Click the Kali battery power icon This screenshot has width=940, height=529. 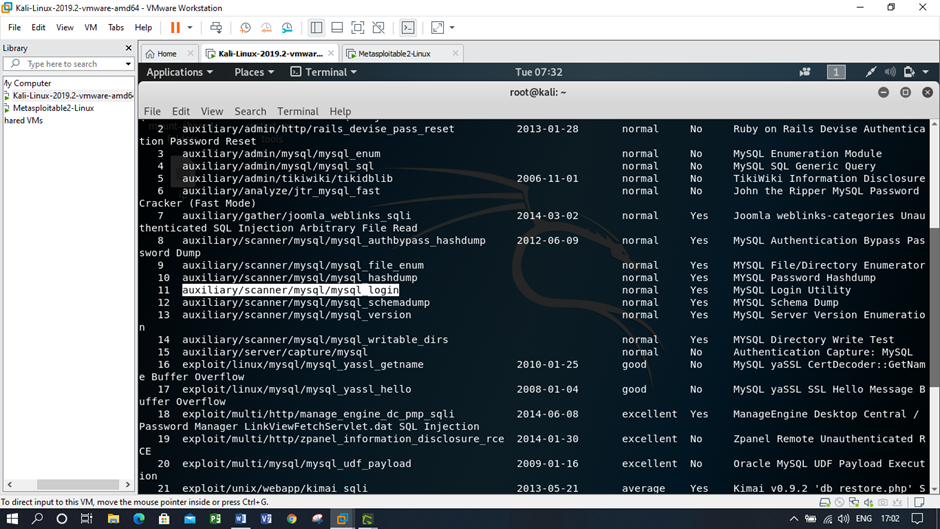tap(909, 72)
